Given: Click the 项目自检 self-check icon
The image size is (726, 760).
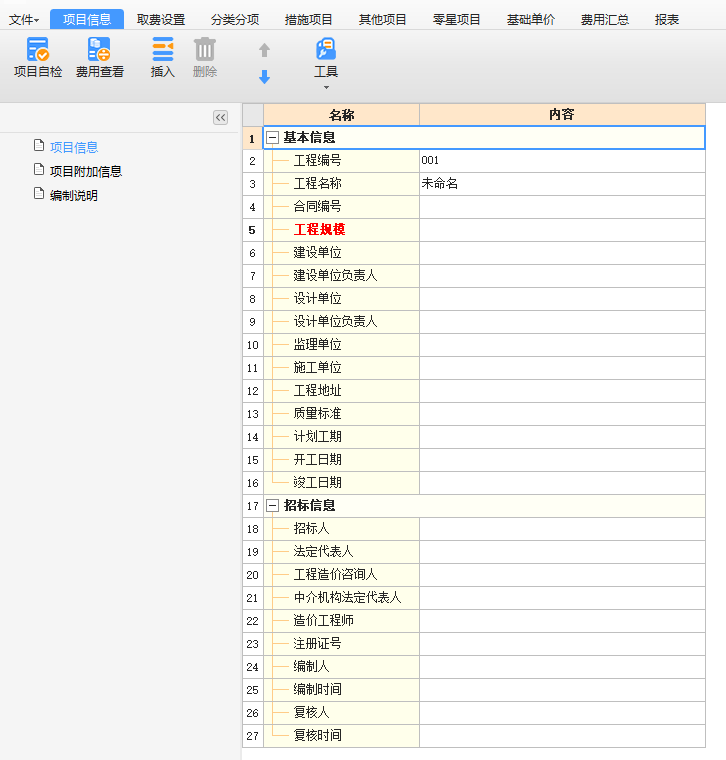Looking at the screenshot, I should click(x=38, y=49).
